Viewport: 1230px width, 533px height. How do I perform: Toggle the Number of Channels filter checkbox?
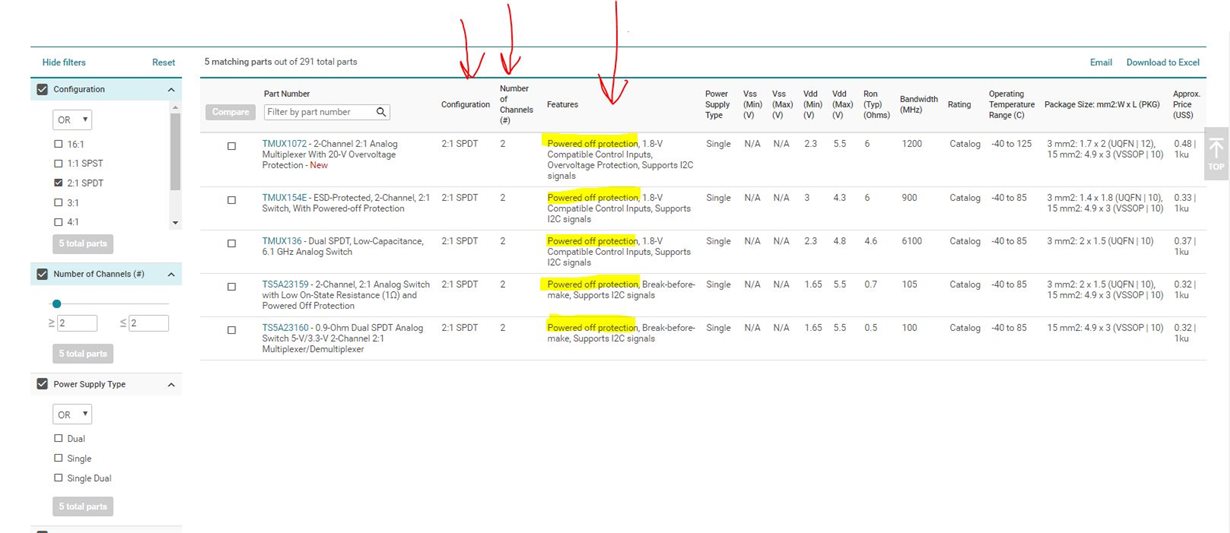point(42,274)
